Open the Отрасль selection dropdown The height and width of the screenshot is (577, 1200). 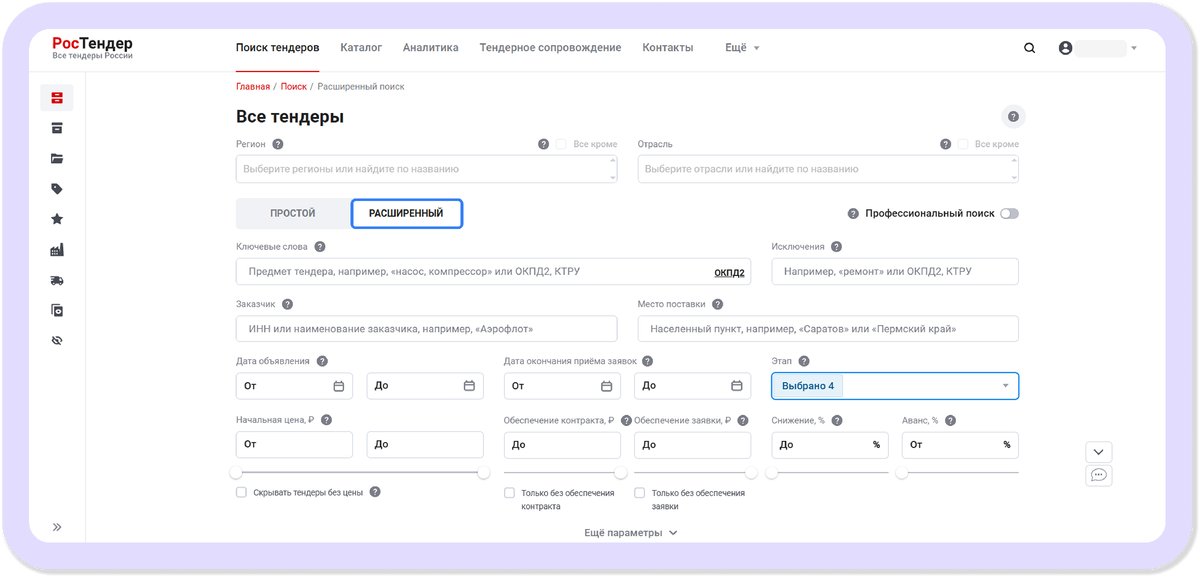[x=828, y=169]
